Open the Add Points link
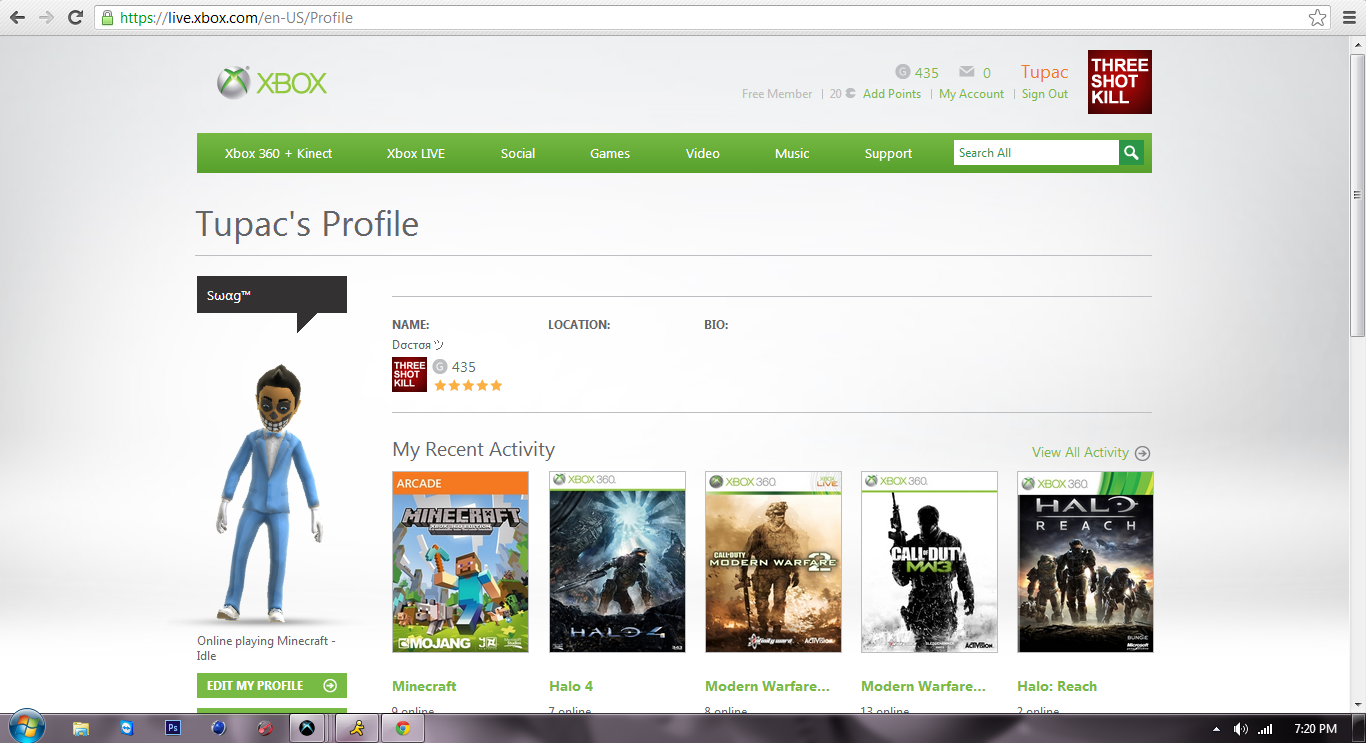1366x743 pixels. coord(892,94)
